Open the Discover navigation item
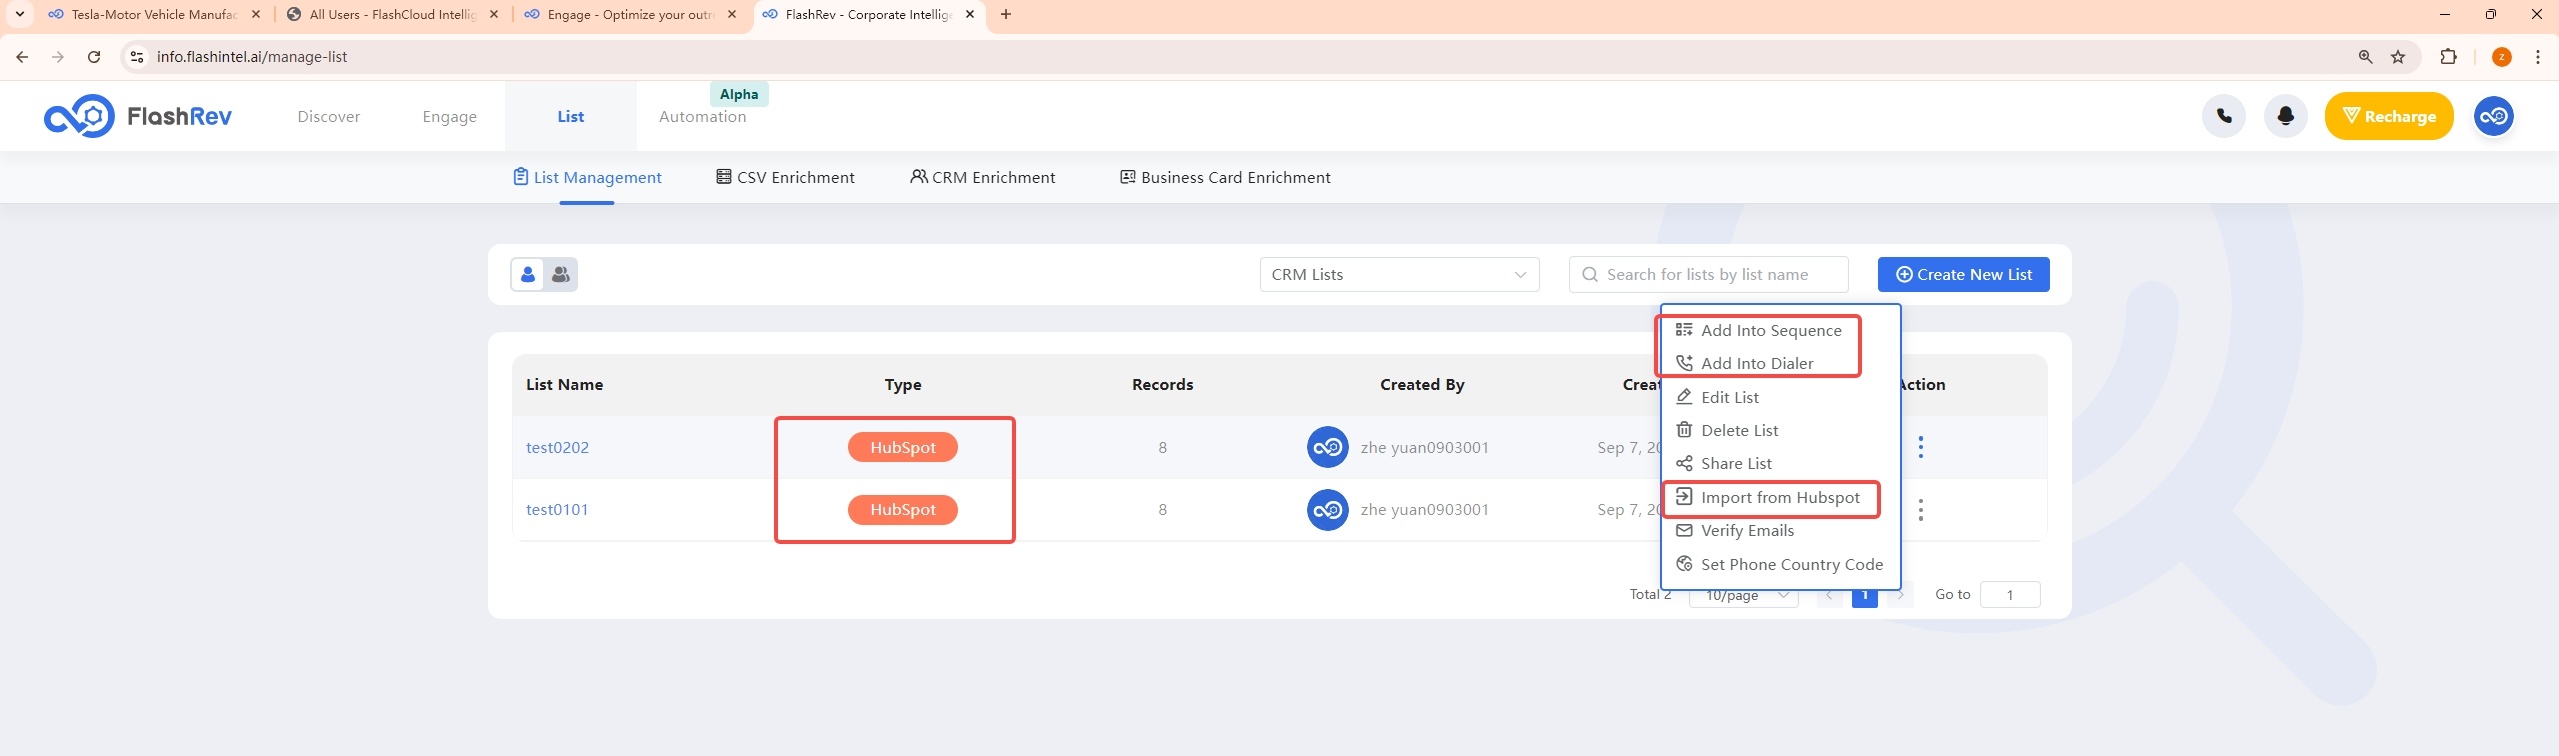The width and height of the screenshot is (2559, 756). (x=329, y=117)
